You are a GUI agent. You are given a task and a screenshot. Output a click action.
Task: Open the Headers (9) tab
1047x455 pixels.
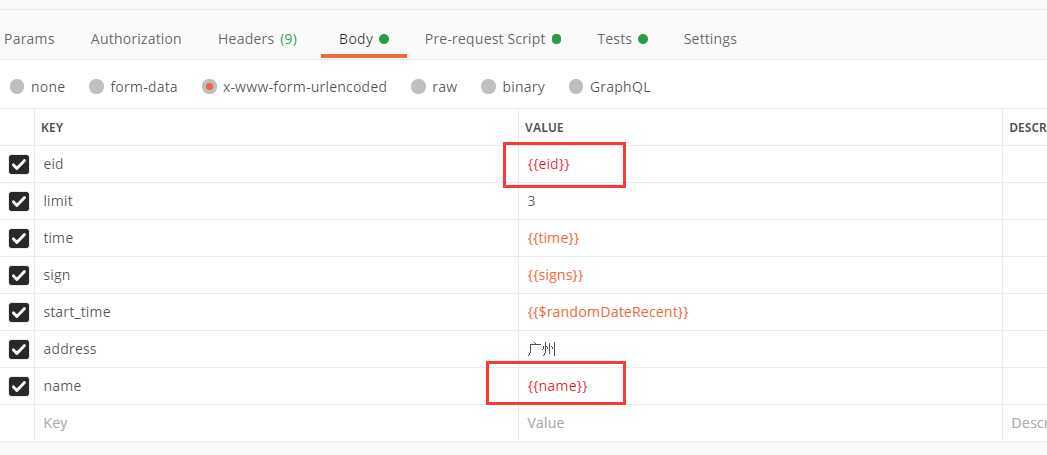click(257, 39)
